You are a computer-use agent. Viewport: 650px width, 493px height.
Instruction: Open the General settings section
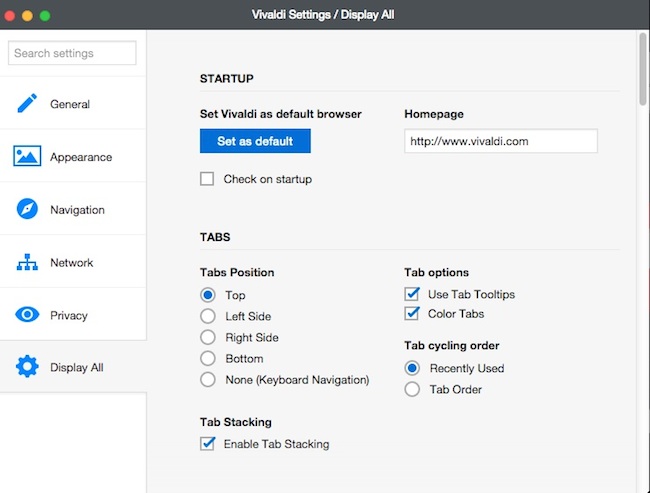73,103
